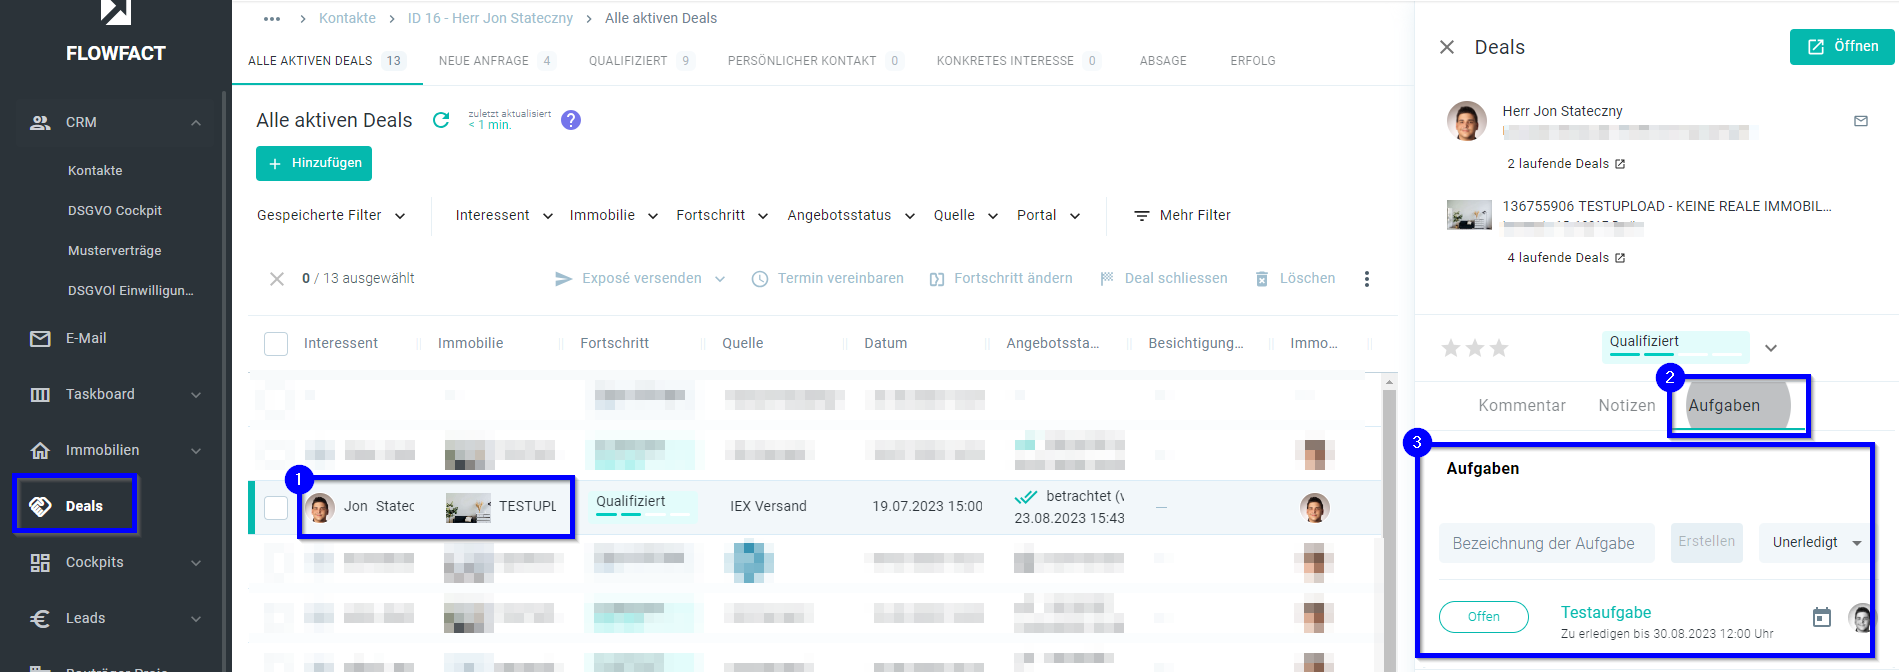The height and width of the screenshot is (672, 1899).
Task: Open the purple help question mark icon
Action: click(x=571, y=120)
